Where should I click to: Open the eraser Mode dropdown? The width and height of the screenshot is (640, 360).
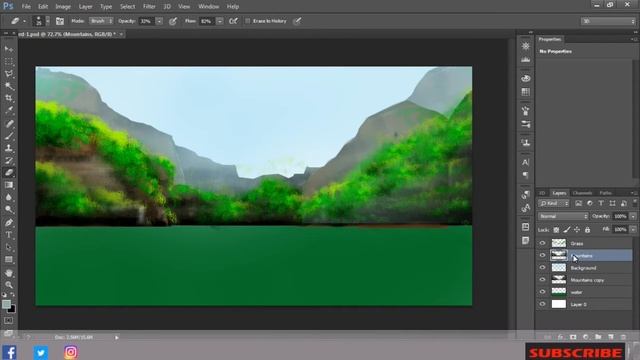click(101, 21)
